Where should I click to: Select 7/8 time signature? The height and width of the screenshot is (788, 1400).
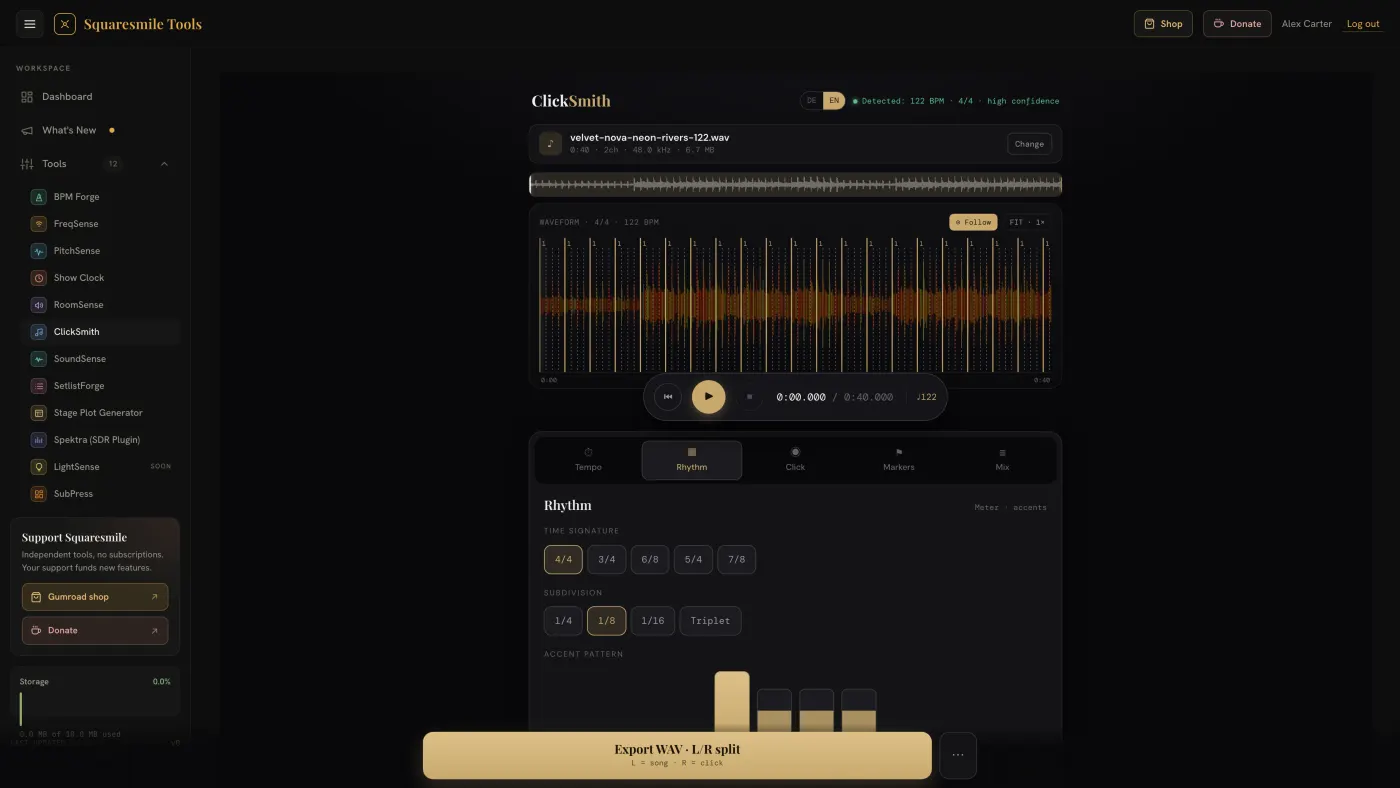737,559
